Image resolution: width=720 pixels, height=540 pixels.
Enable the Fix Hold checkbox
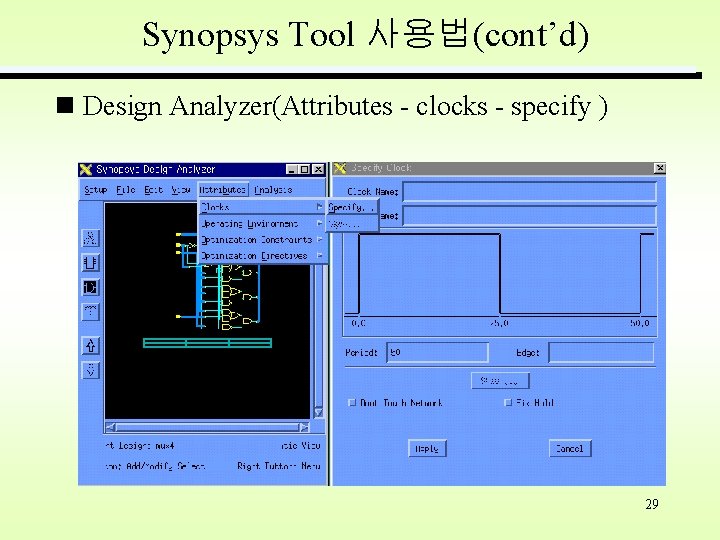pos(508,402)
